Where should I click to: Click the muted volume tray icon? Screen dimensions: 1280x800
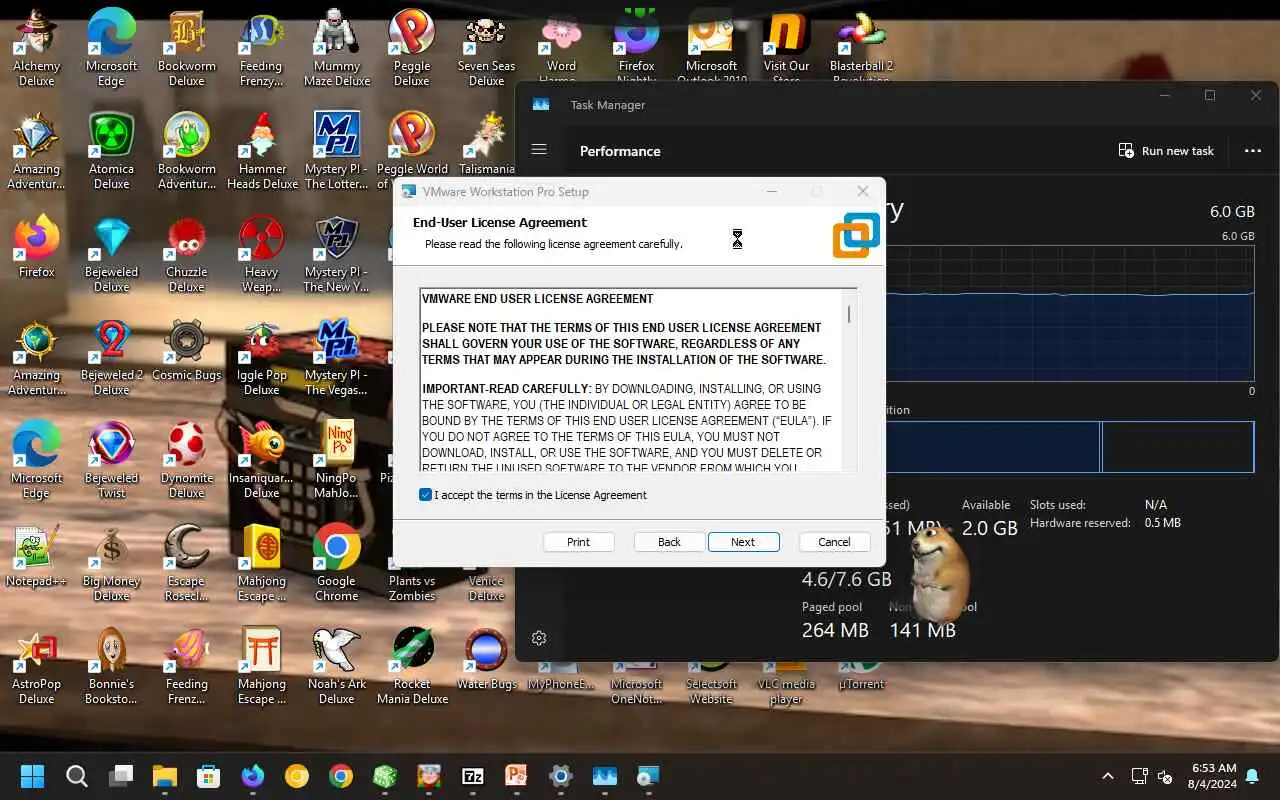pos(1165,776)
